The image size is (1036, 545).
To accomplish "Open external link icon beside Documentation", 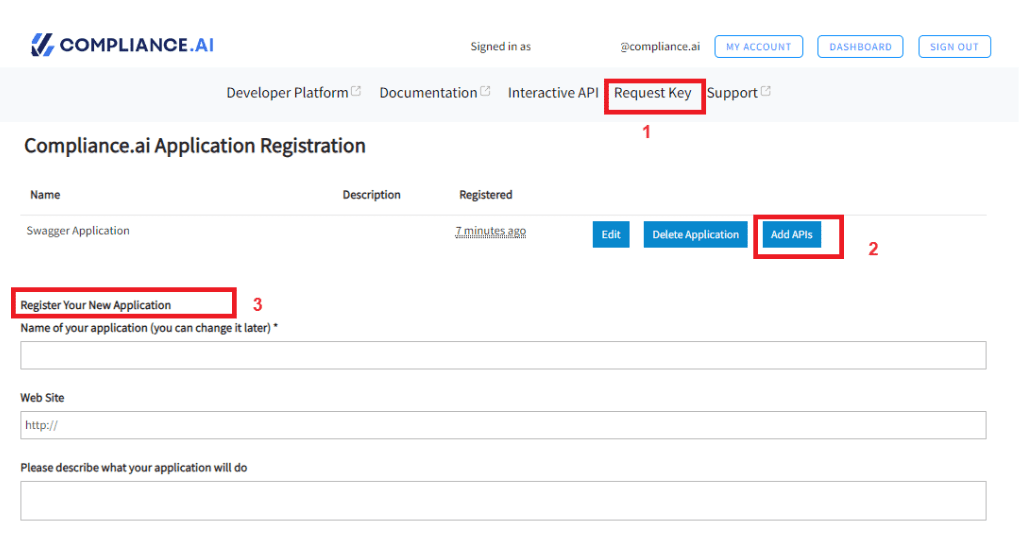I will [485, 91].
